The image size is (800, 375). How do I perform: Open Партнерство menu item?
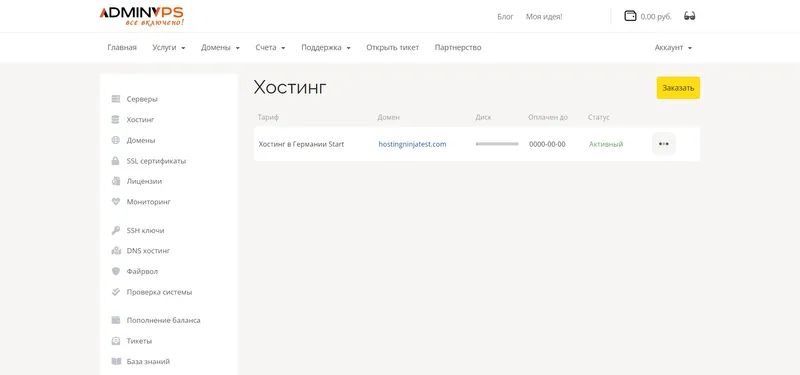click(x=458, y=47)
